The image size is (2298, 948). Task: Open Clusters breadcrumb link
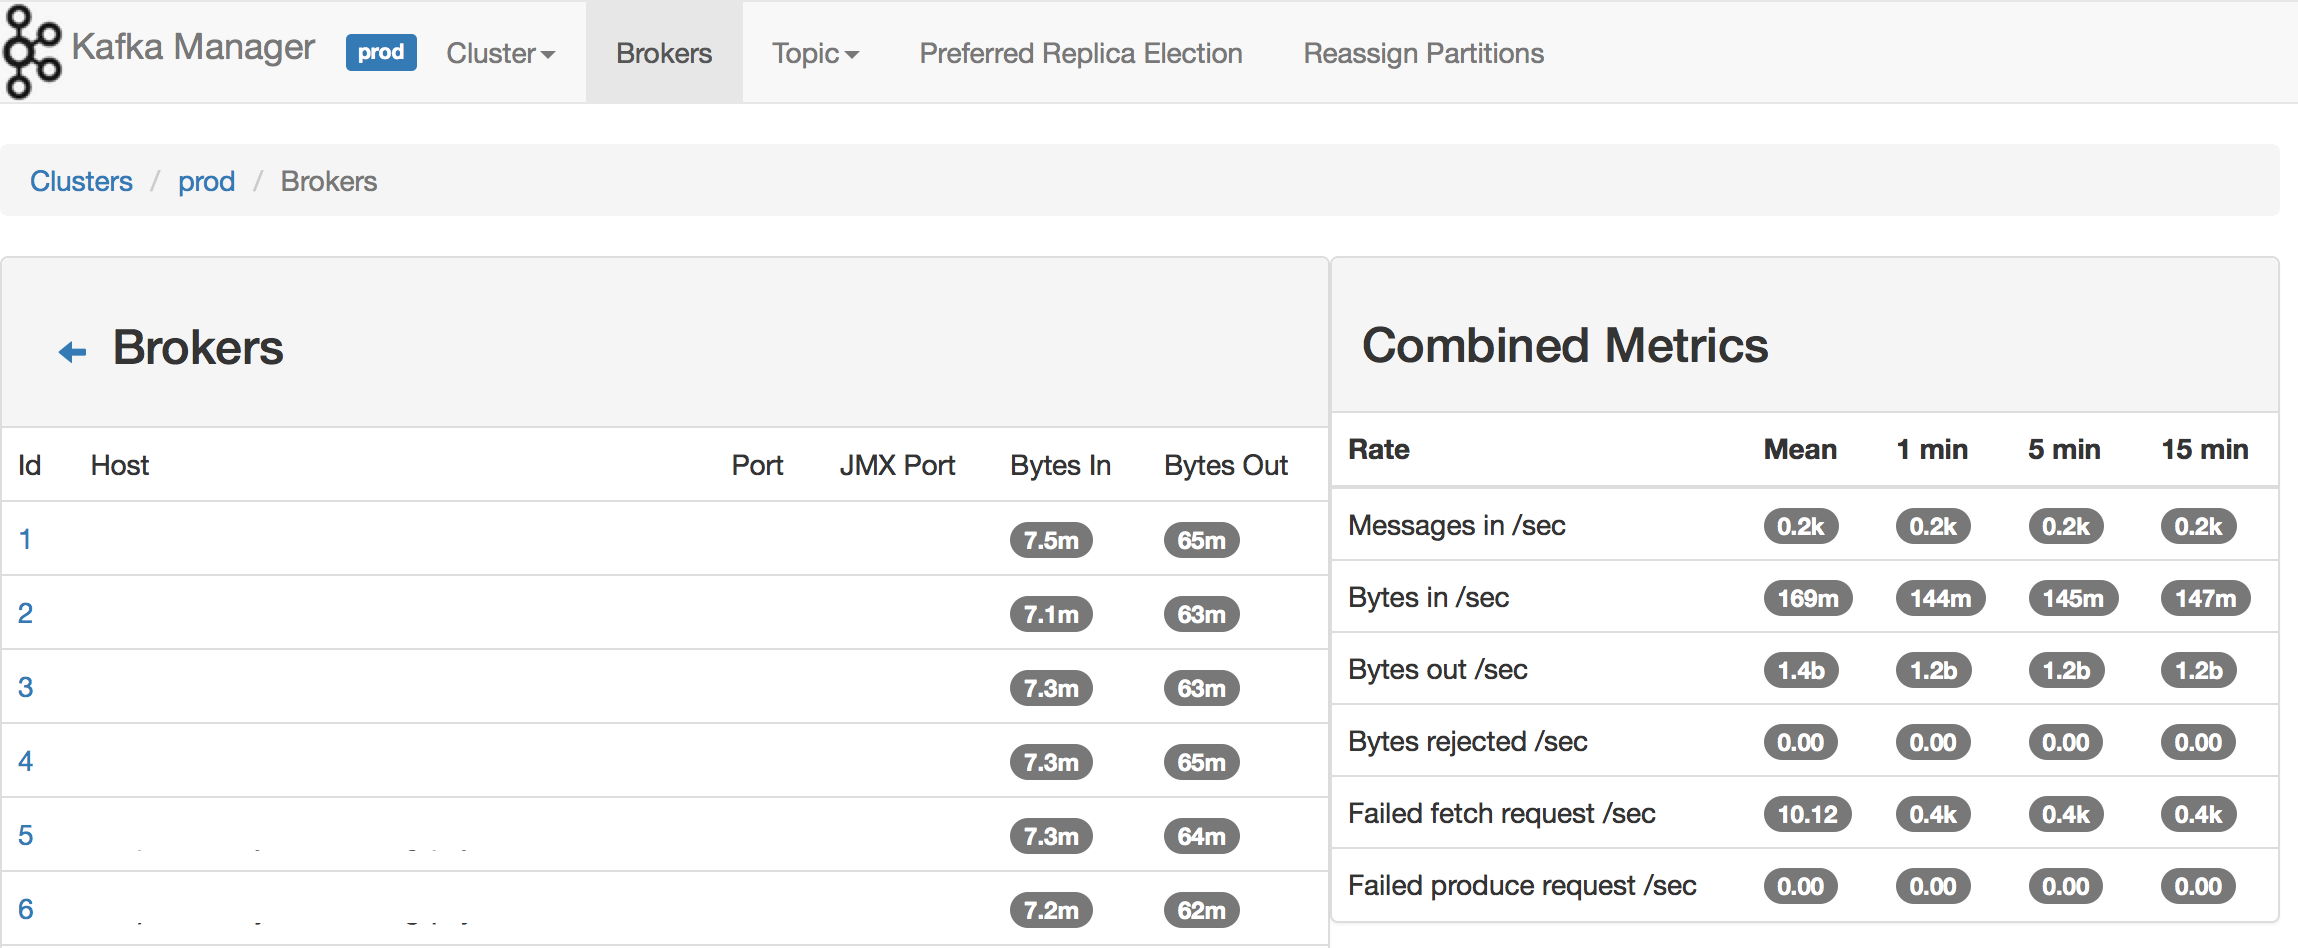81,181
